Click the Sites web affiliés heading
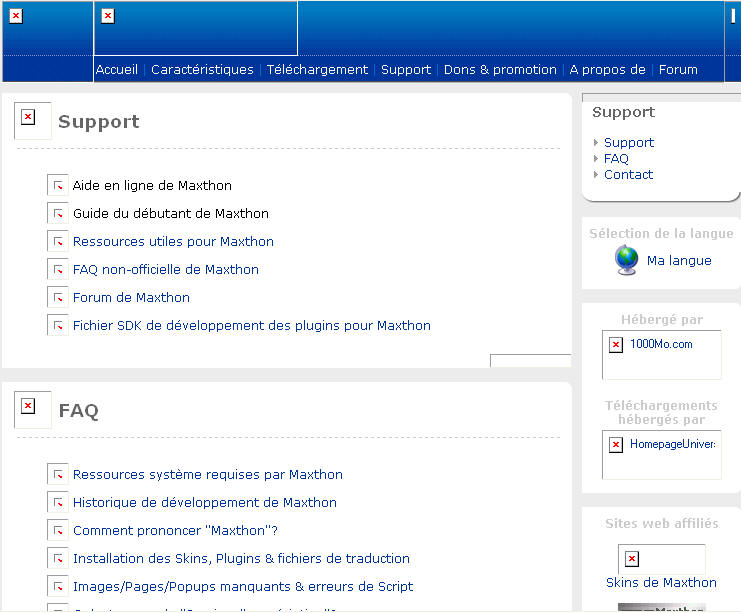The width and height of the screenshot is (741, 613). tap(662, 523)
